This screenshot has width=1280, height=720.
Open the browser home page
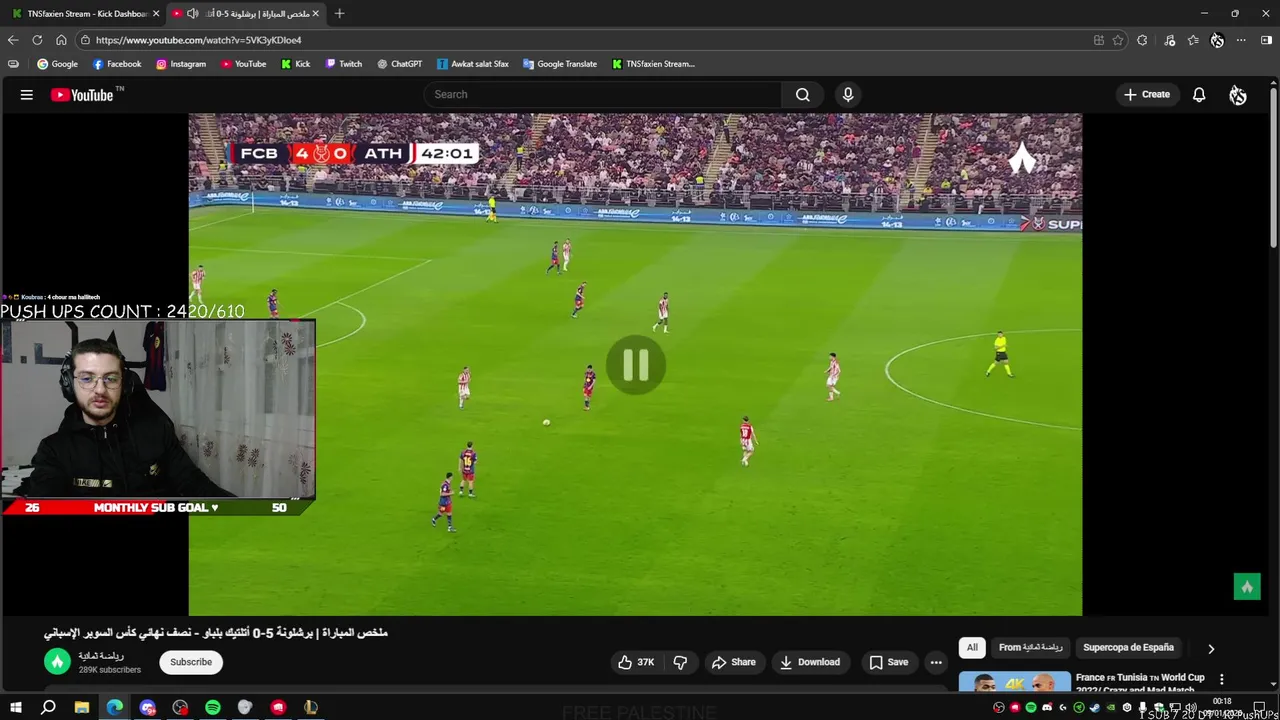[x=61, y=40]
